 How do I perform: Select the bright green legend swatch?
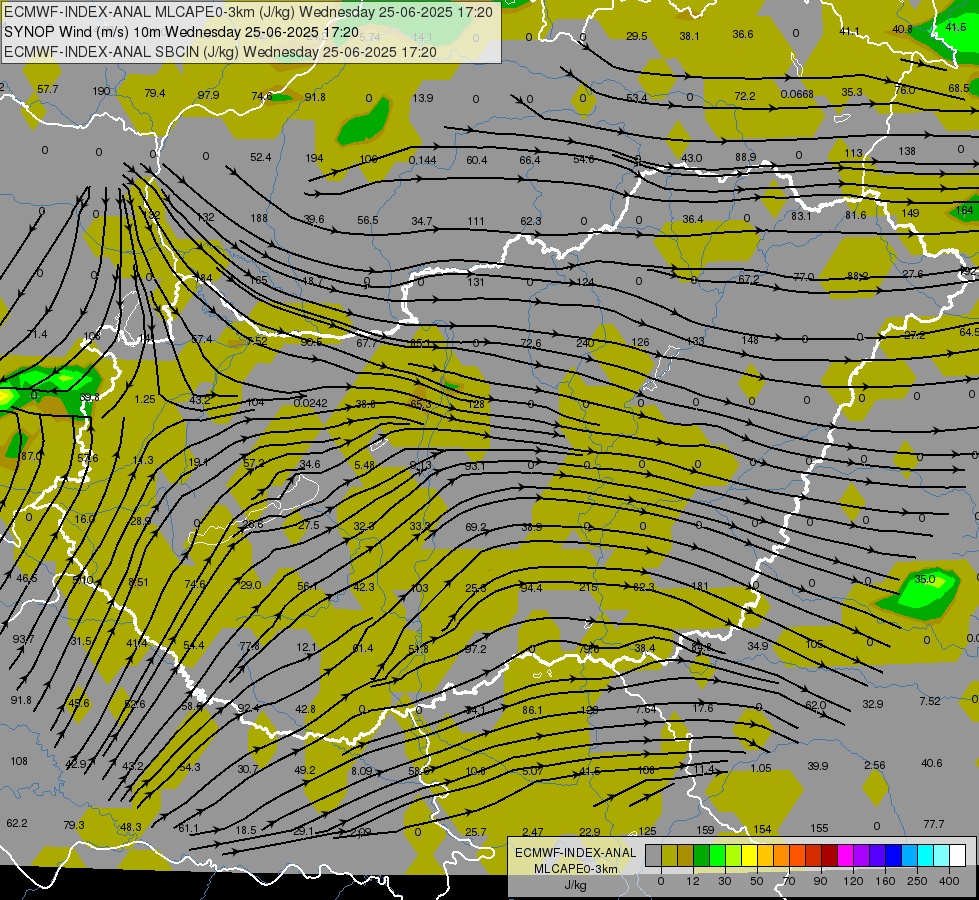tap(717, 856)
